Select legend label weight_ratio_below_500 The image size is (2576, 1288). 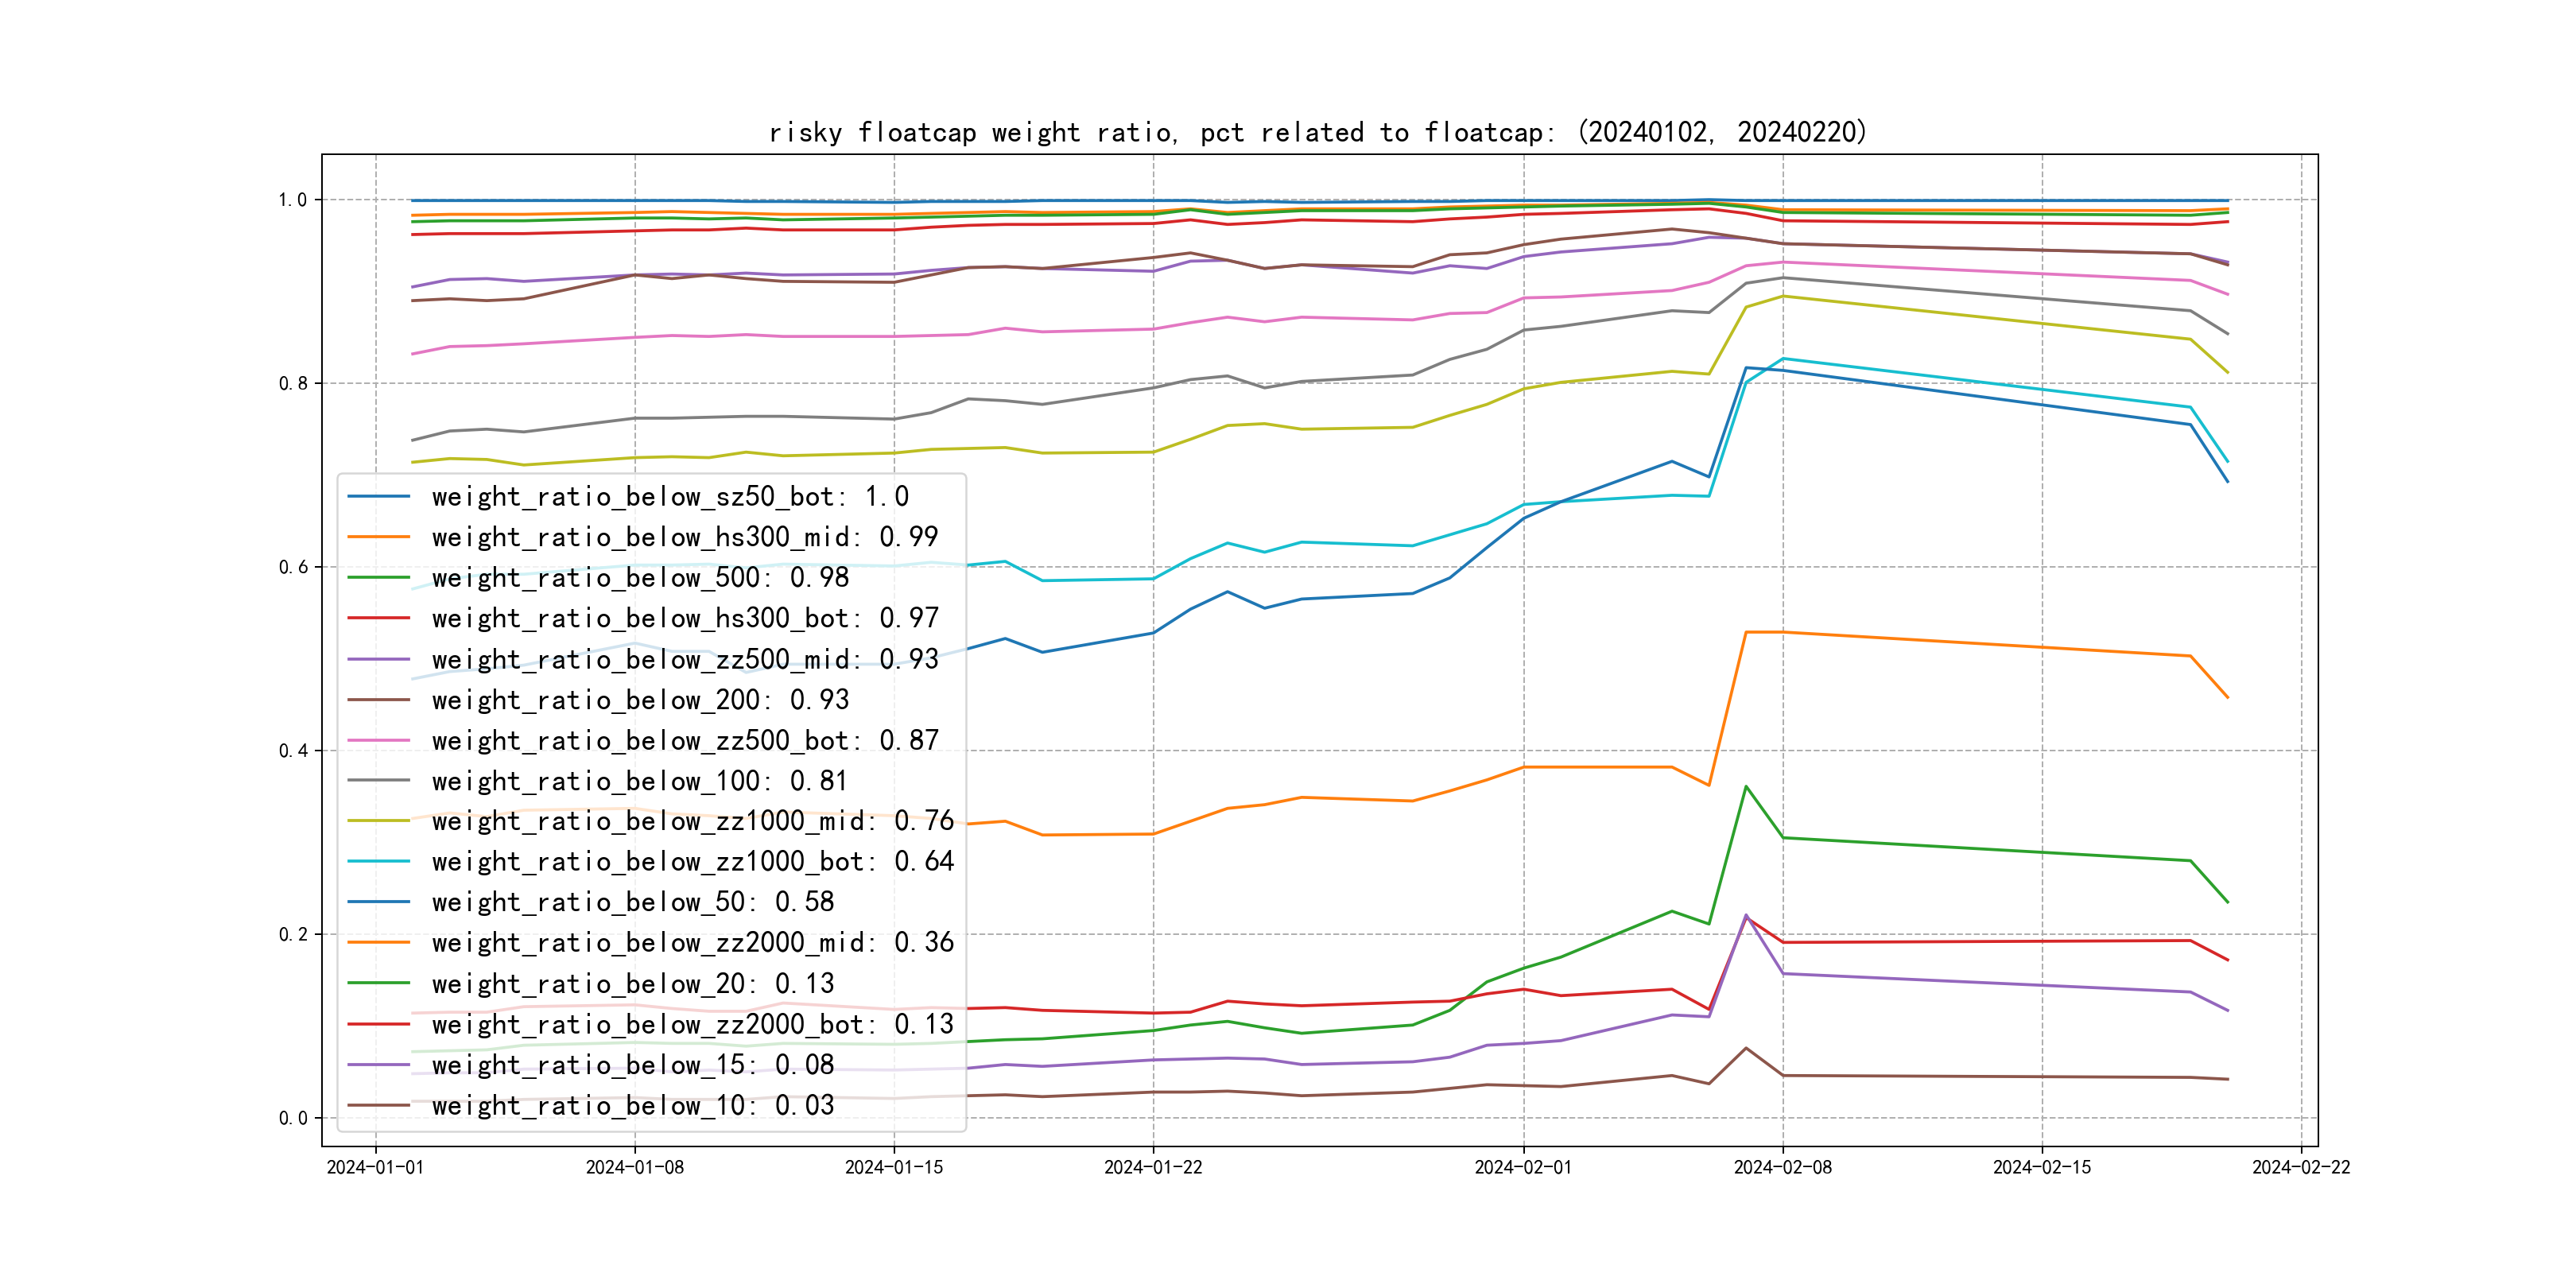point(640,578)
